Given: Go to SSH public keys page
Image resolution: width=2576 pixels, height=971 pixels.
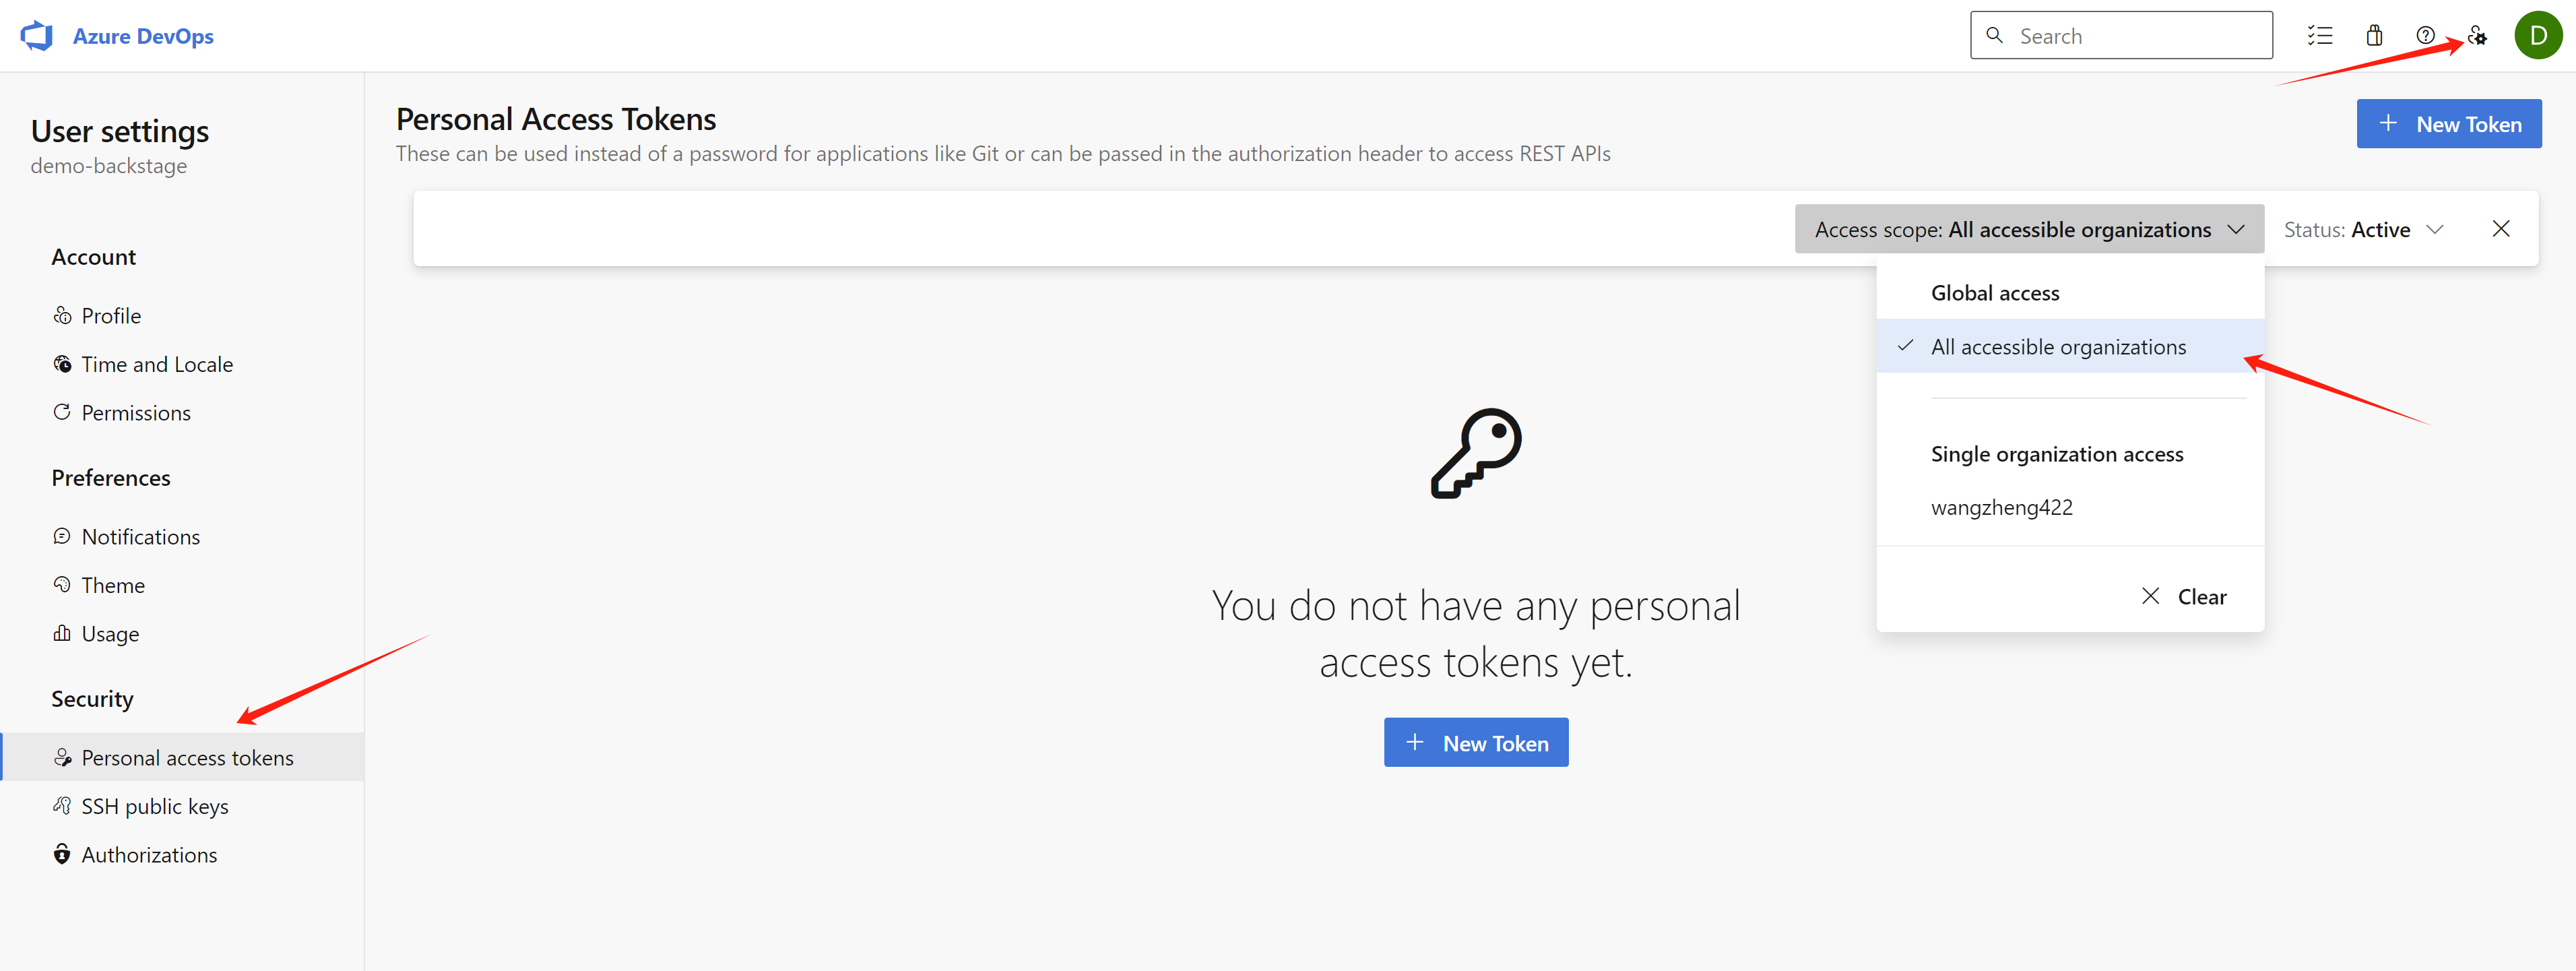Looking at the screenshot, I should point(155,806).
